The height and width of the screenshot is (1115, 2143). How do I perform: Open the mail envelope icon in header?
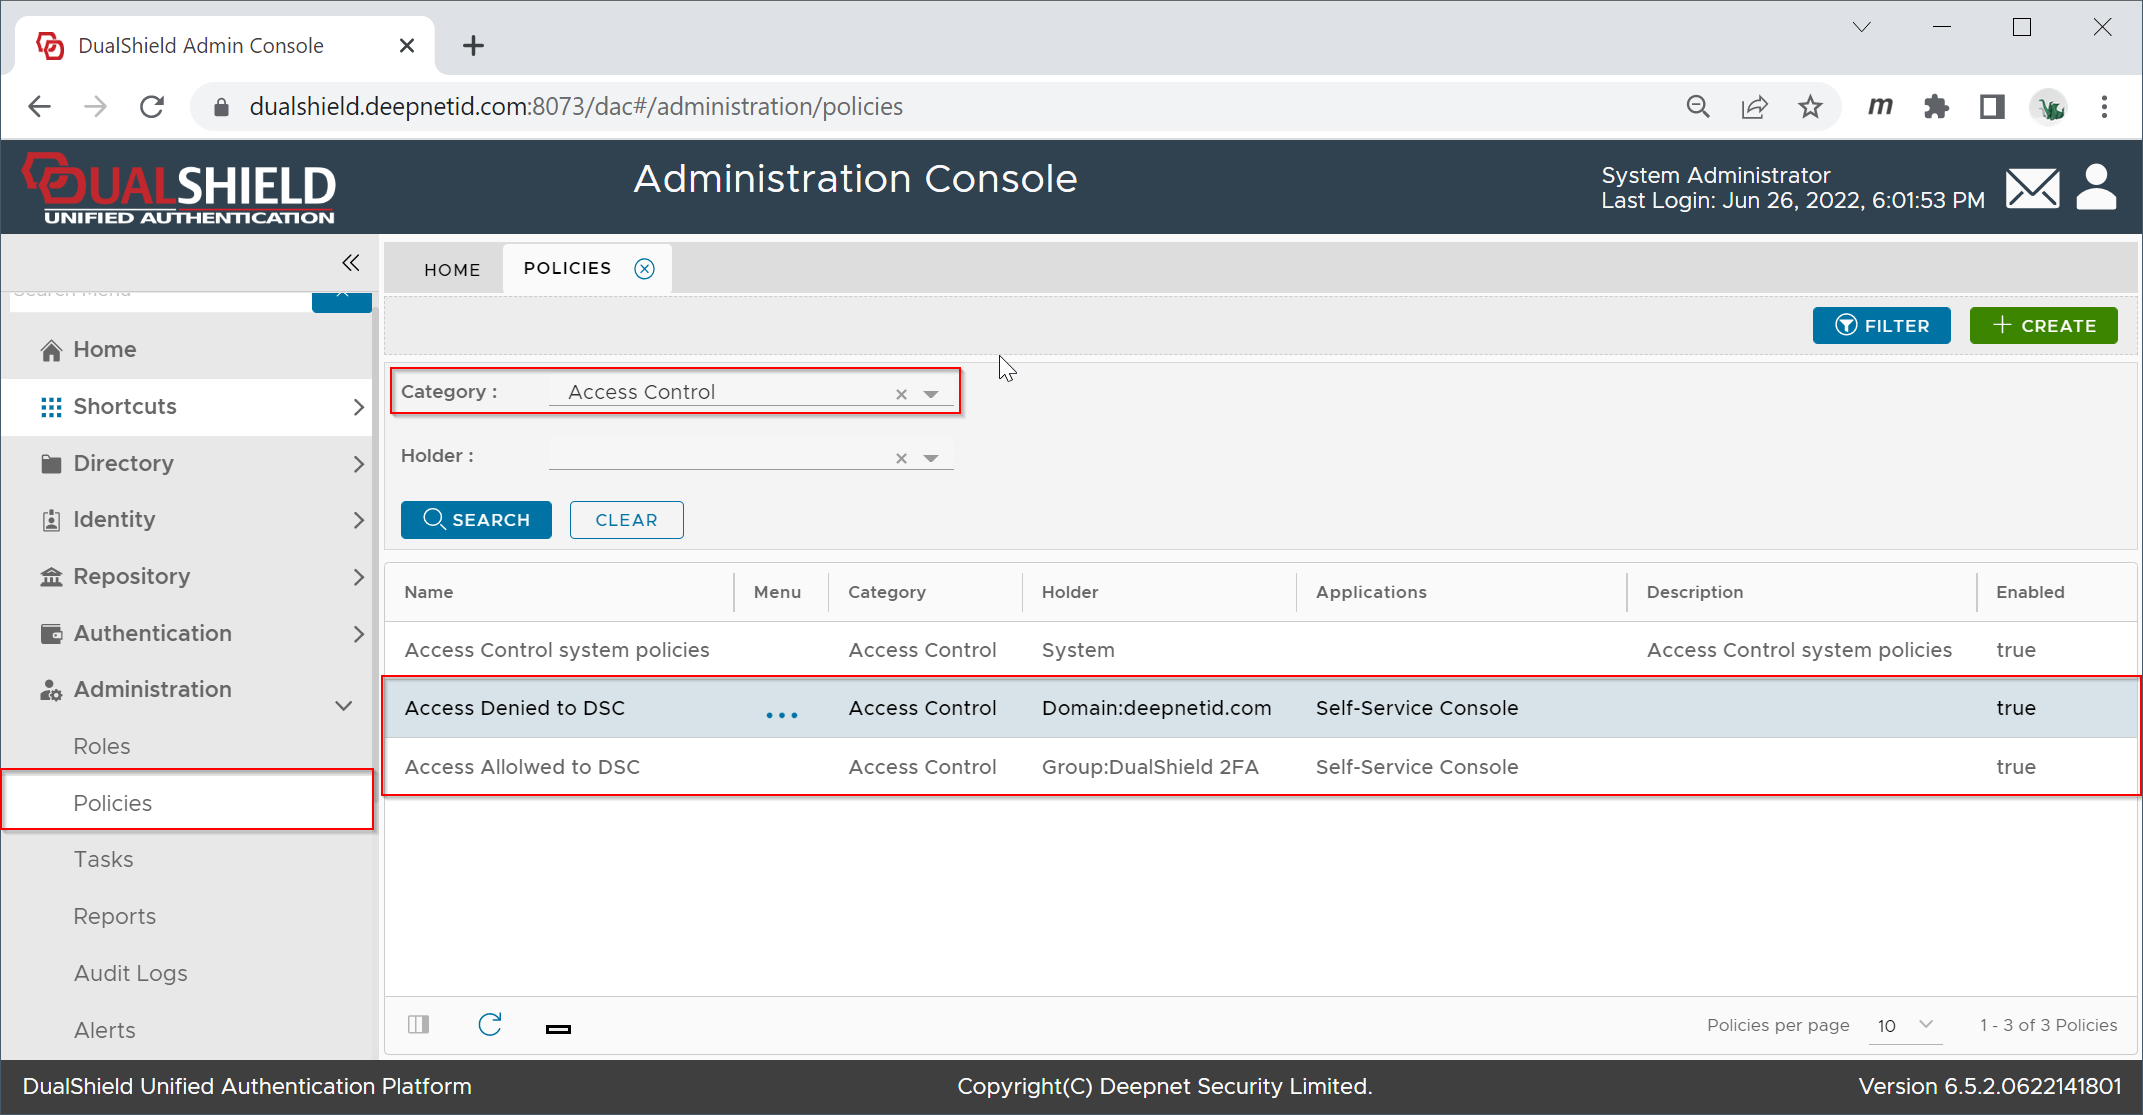point(2032,188)
